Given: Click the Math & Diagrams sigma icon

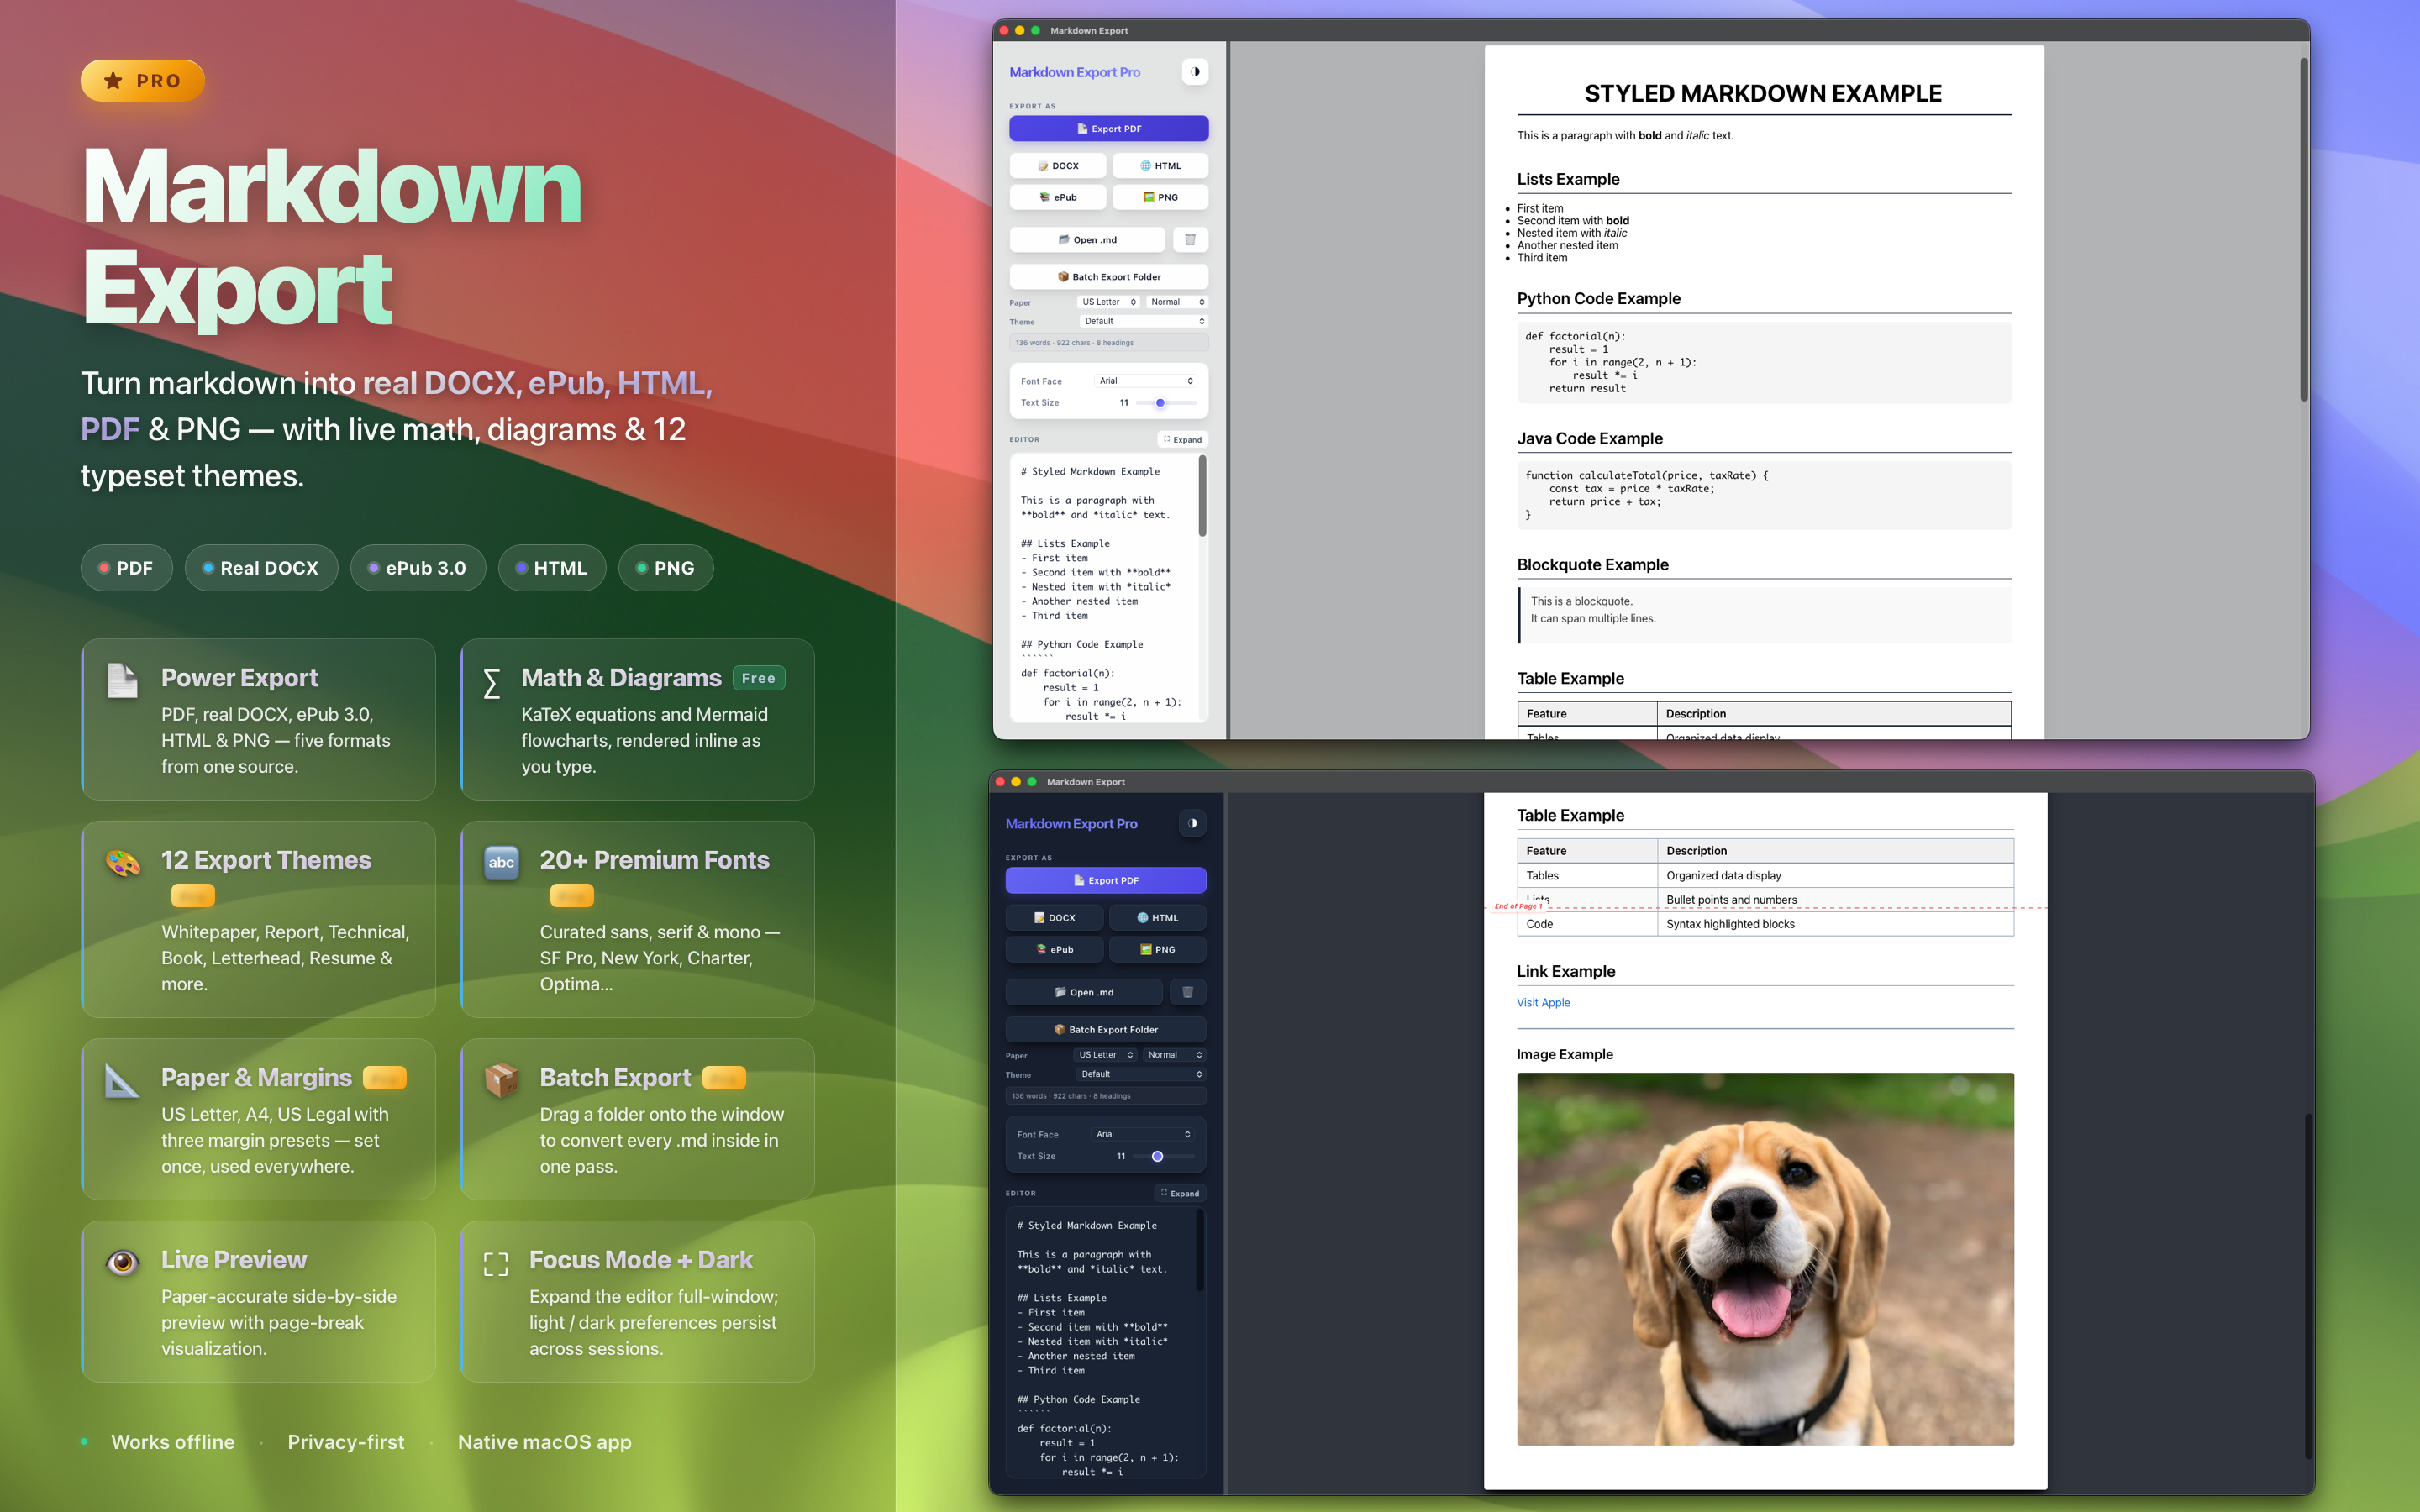Looking at the screenshot, I should pos(491,684).
